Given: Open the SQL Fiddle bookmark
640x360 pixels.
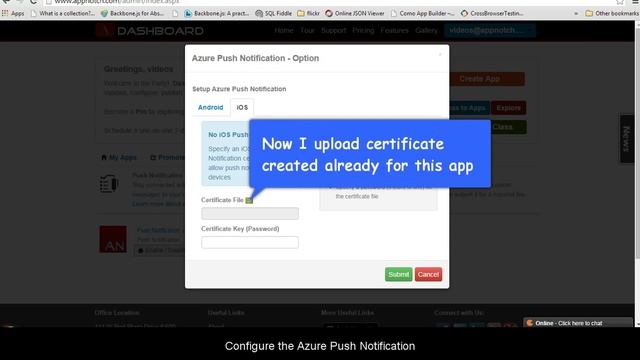Looking at the screenshot, I should pos(273,13).
